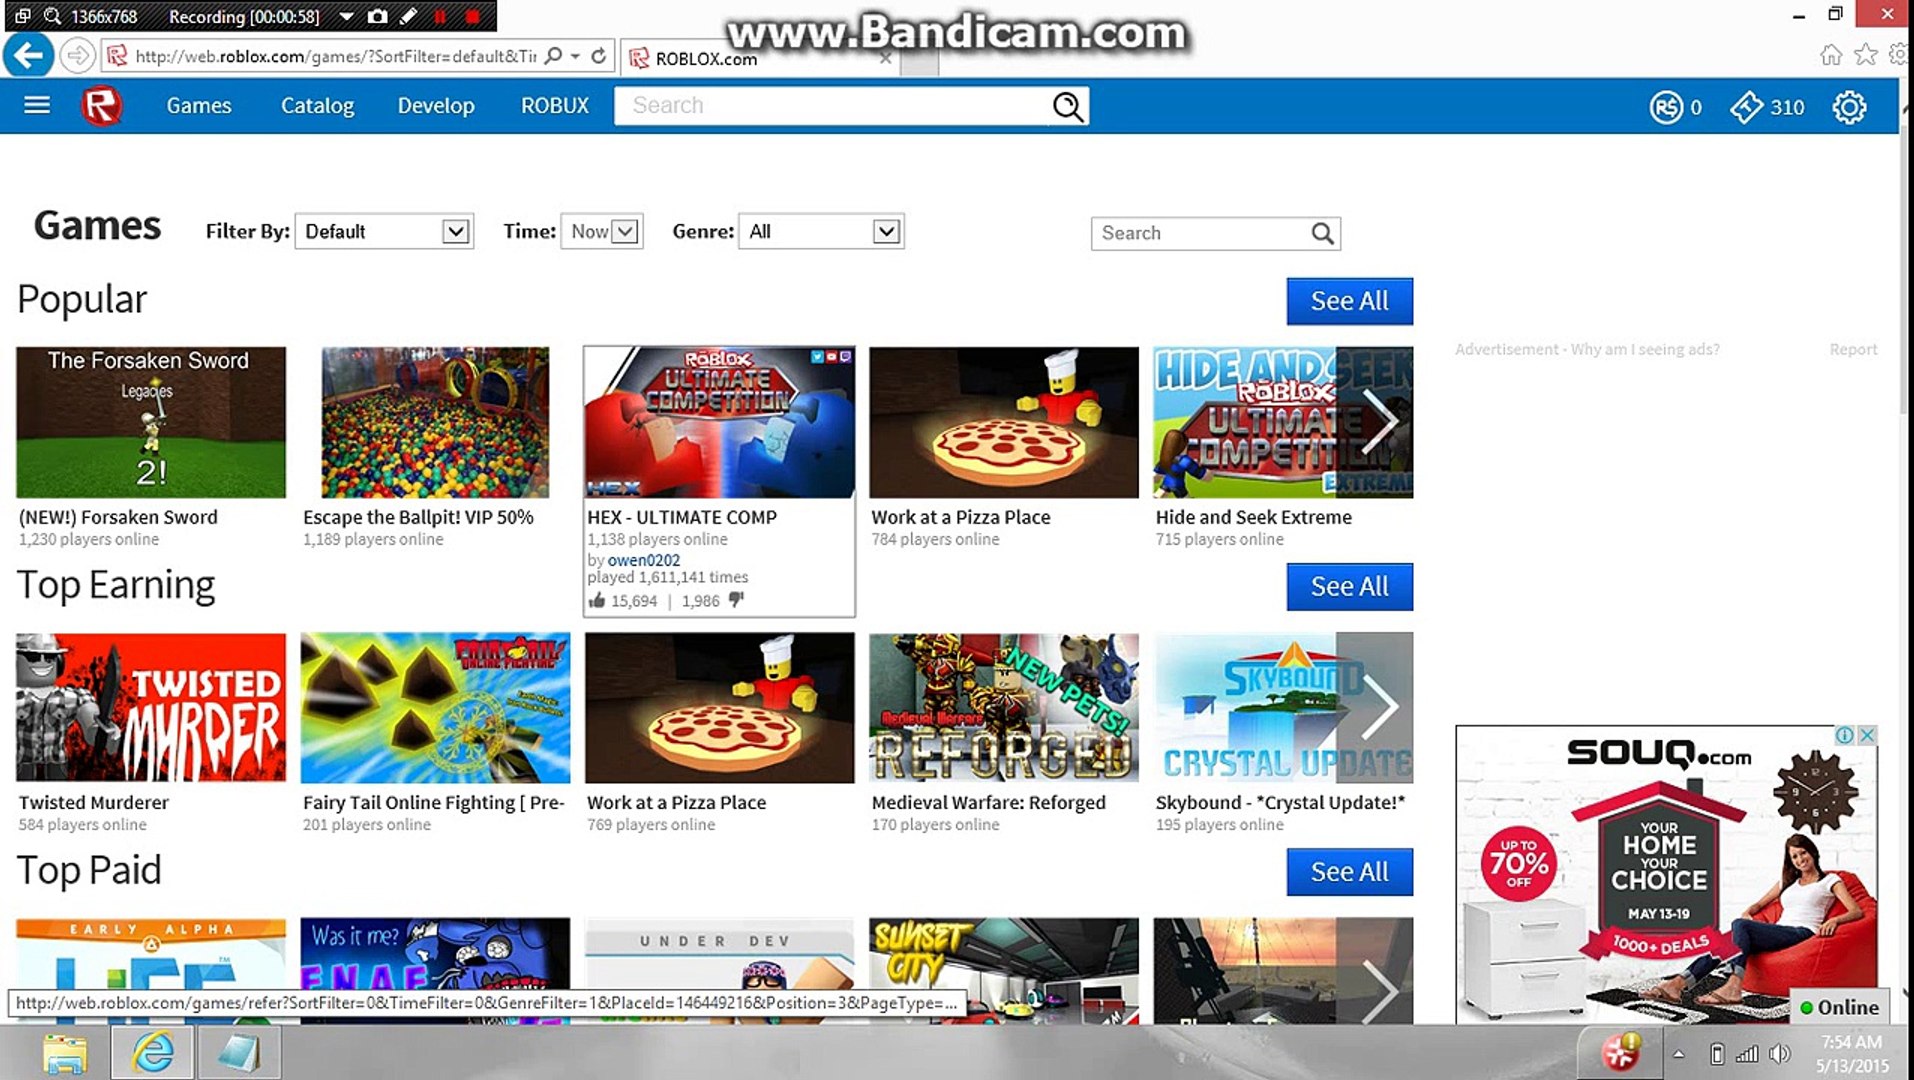
Task: Open The Forsaken Sword game thumbnail
Action: coord(151,422)
